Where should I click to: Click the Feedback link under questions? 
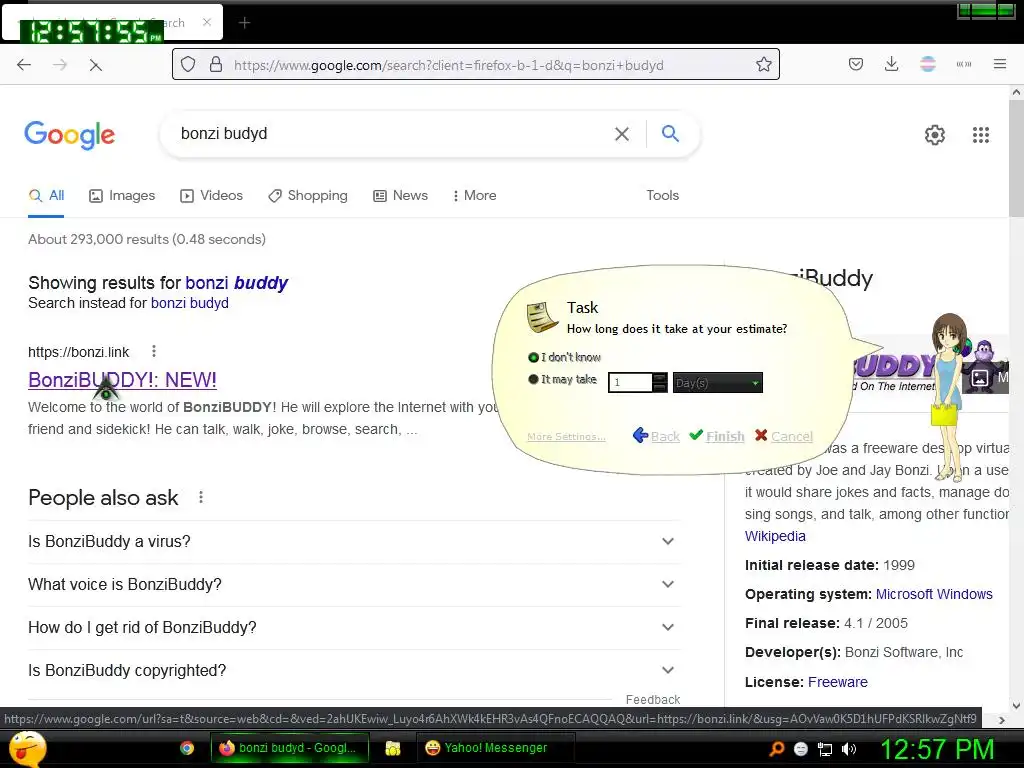click(652, 699)
